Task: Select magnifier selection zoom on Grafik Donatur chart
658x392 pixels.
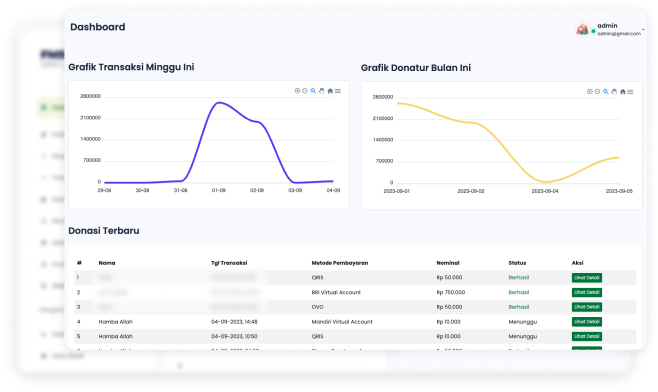Action: coord(606,91)
